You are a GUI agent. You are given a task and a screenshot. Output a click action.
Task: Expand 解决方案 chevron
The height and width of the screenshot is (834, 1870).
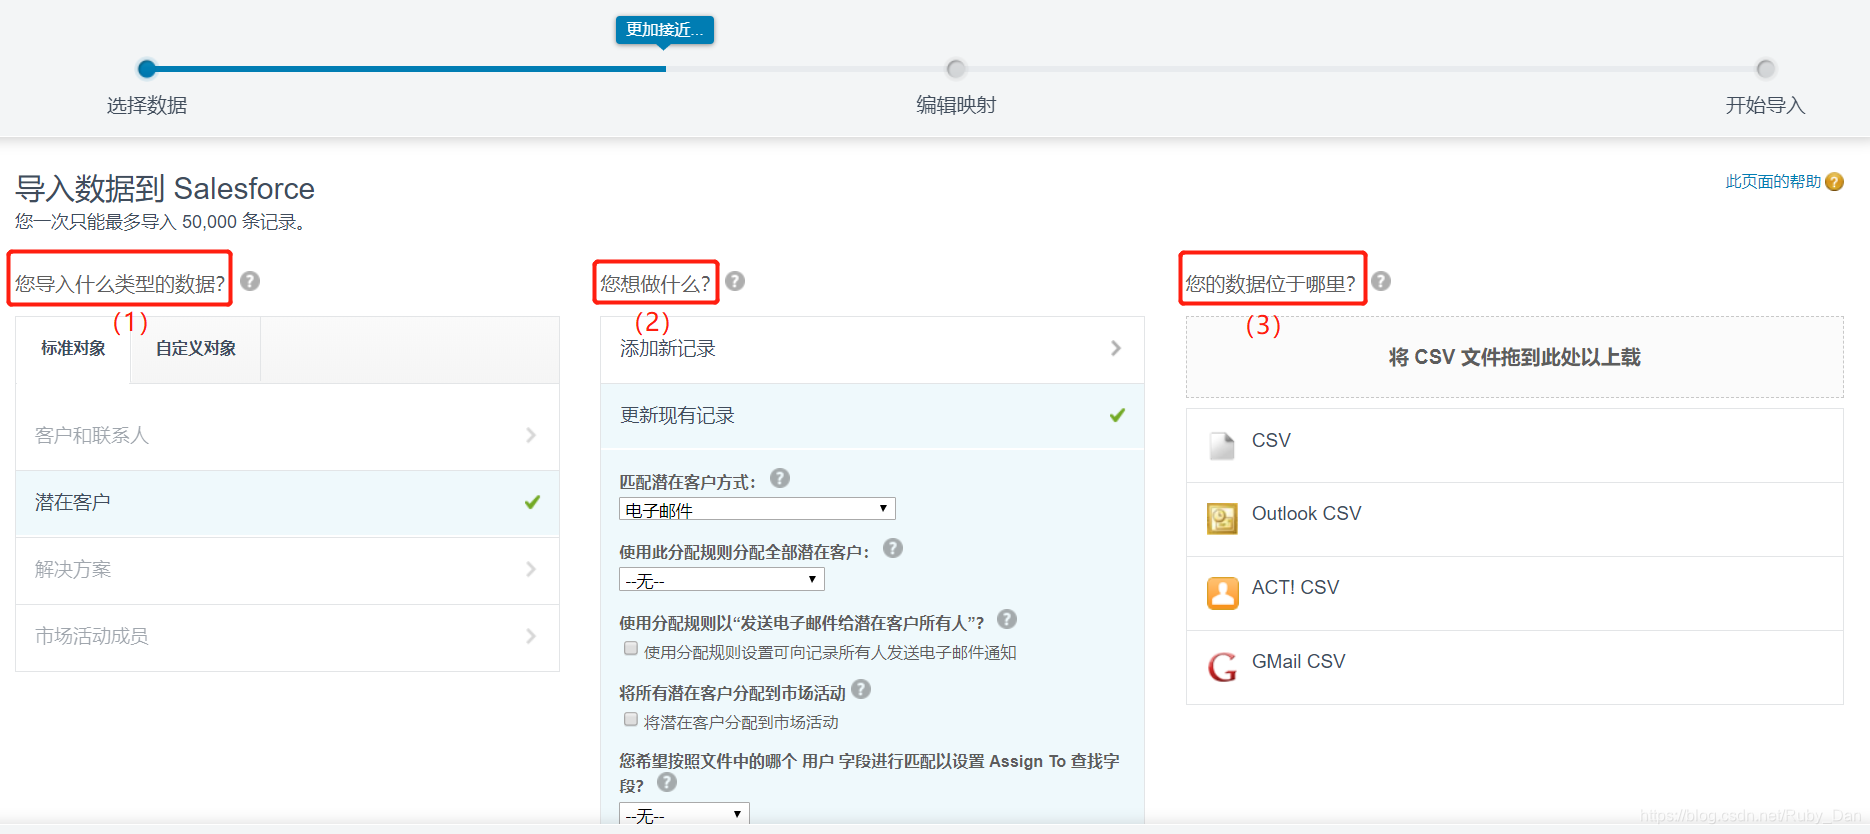(x=531, y=569)
